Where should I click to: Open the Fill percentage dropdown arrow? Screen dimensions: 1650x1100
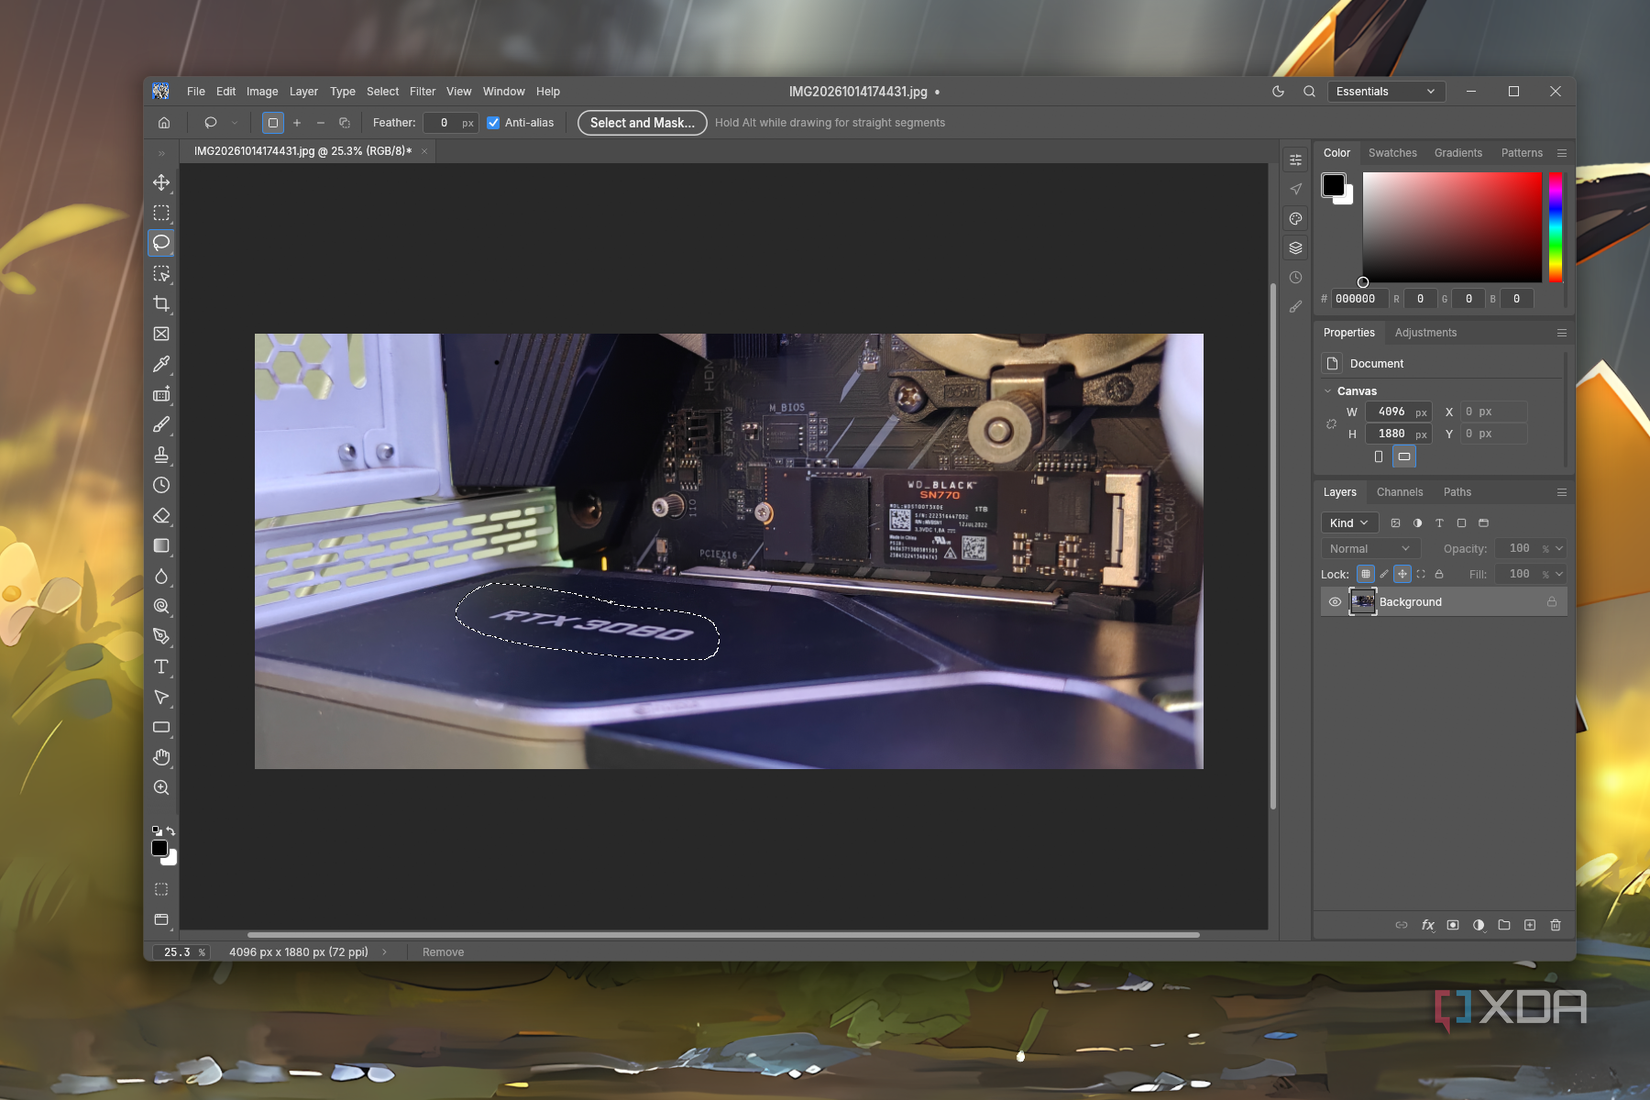(1558, 574)
